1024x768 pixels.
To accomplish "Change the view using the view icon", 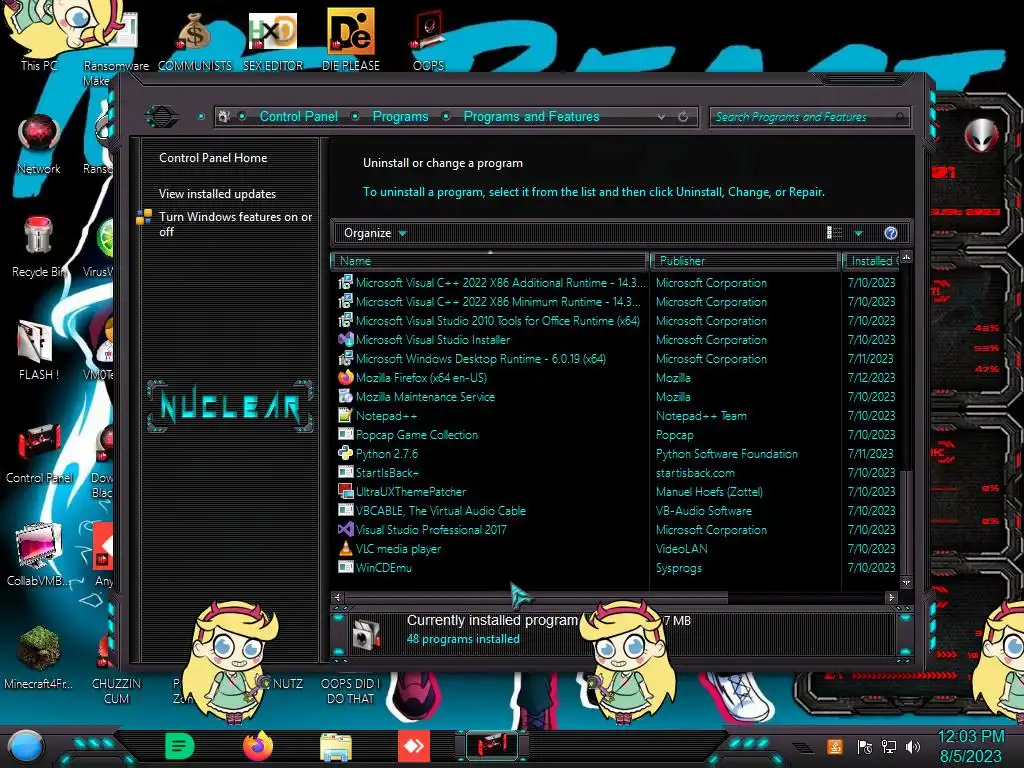I will click(x=834, y=233).
